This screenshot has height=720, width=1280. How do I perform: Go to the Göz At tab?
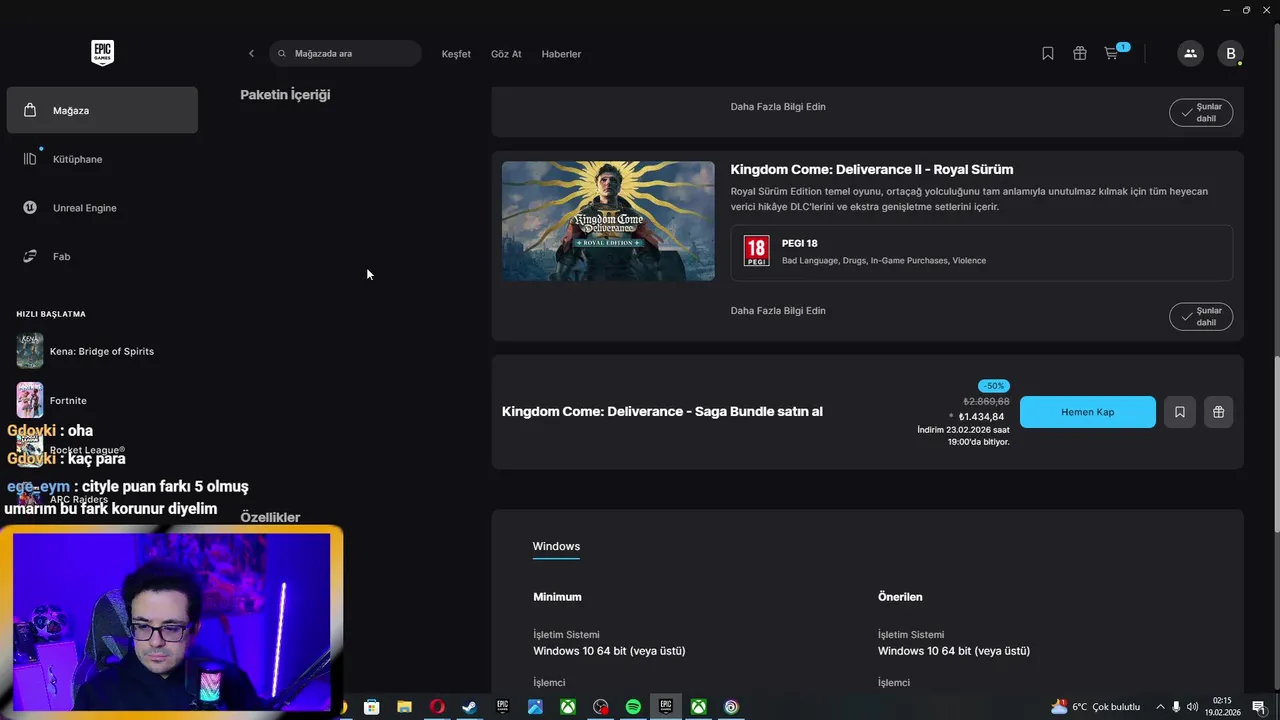506,54
